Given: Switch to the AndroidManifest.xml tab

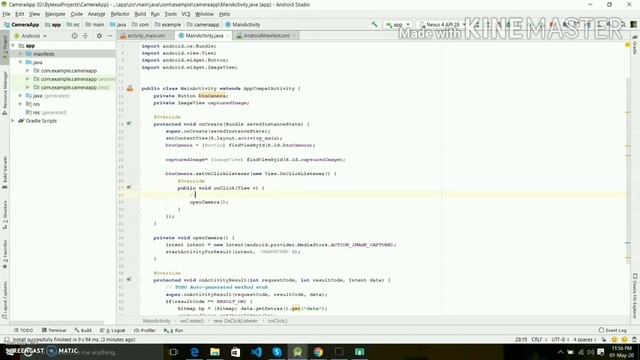Looking at the screenshot, I should (266, 36).
